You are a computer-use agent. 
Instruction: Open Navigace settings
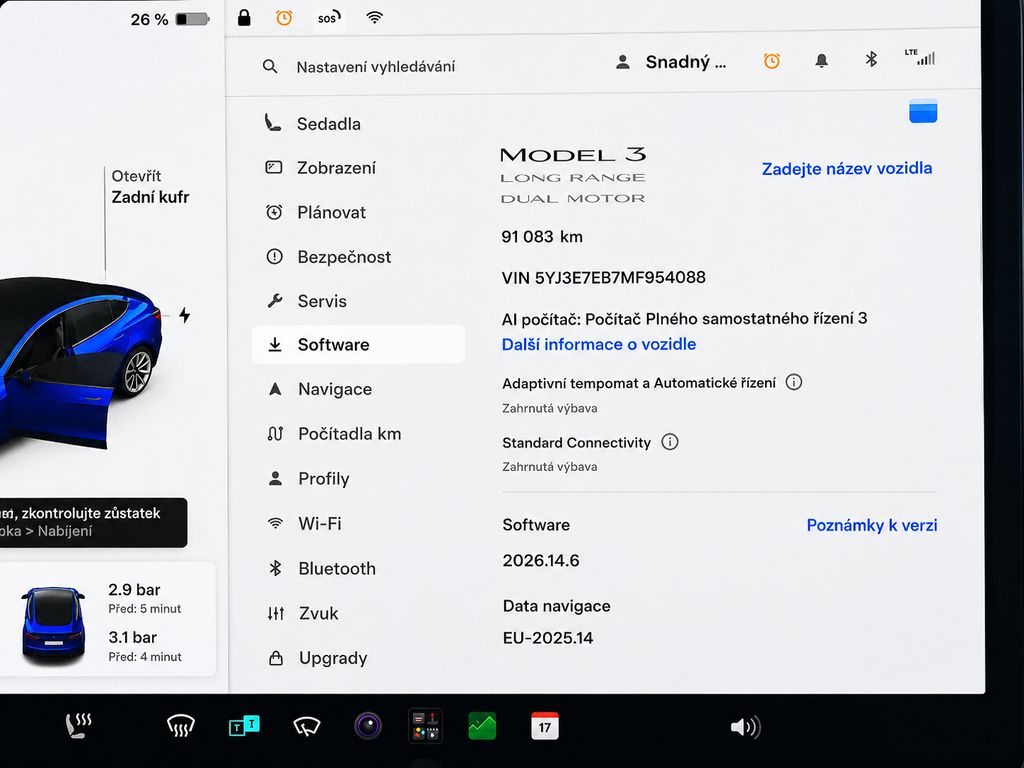[358, 389]
